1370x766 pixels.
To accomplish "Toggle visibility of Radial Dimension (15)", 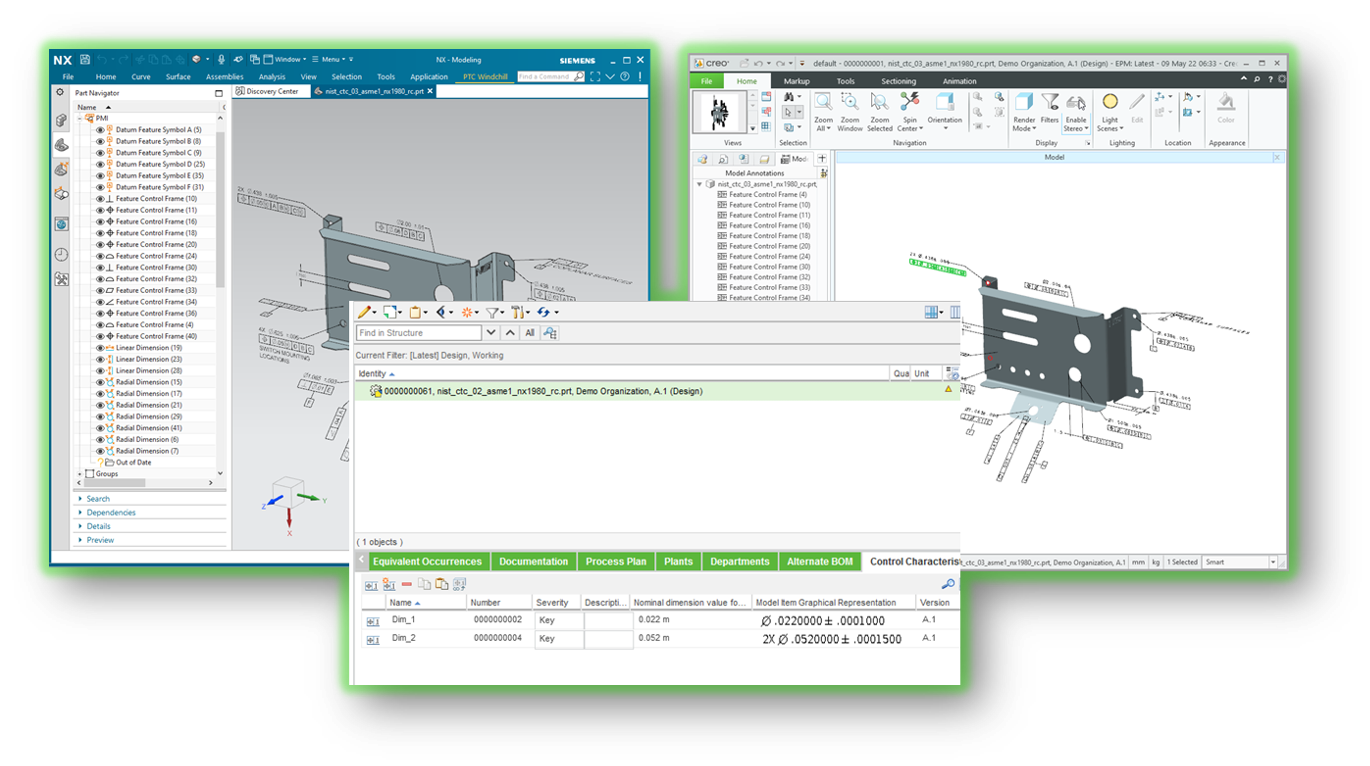I will [100, 382].
